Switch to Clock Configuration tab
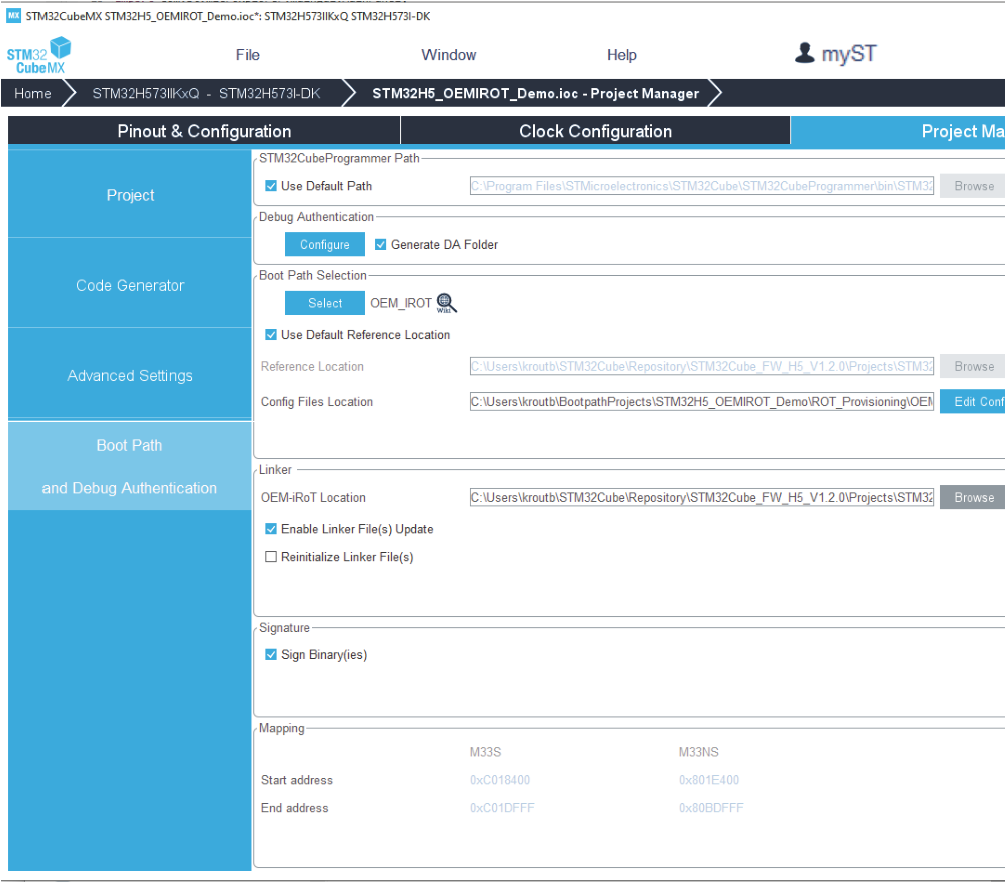 [x=595, y=131]
